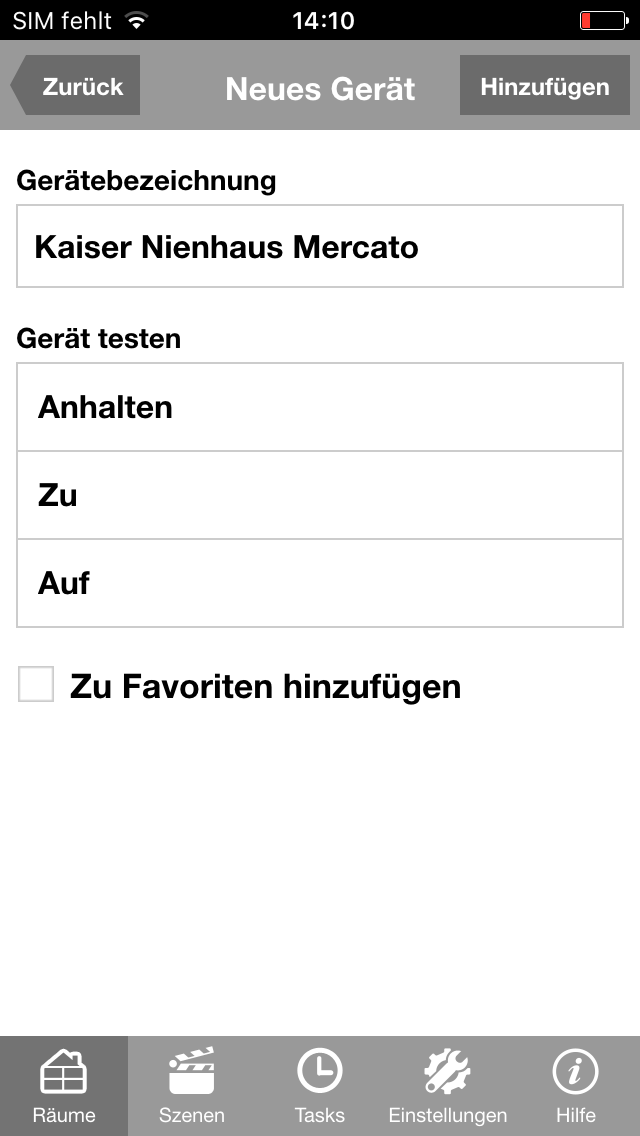Go back with the Zurück button

(76, 86)
